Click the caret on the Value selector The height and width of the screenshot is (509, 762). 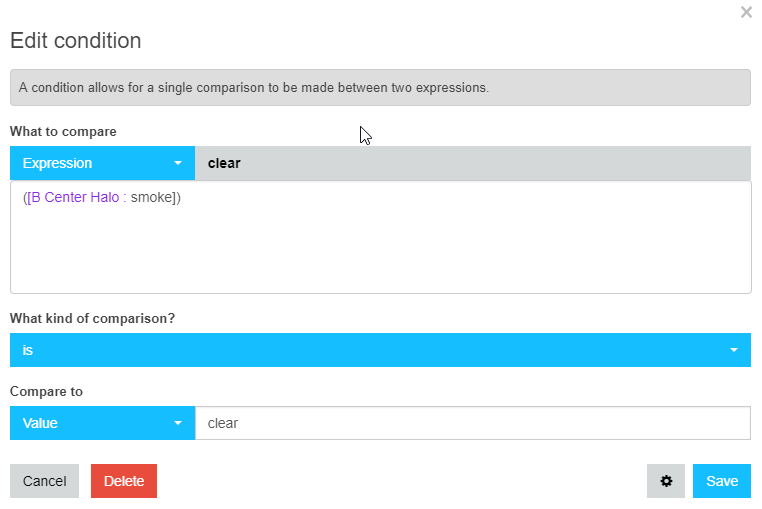(x=178, y=423)
